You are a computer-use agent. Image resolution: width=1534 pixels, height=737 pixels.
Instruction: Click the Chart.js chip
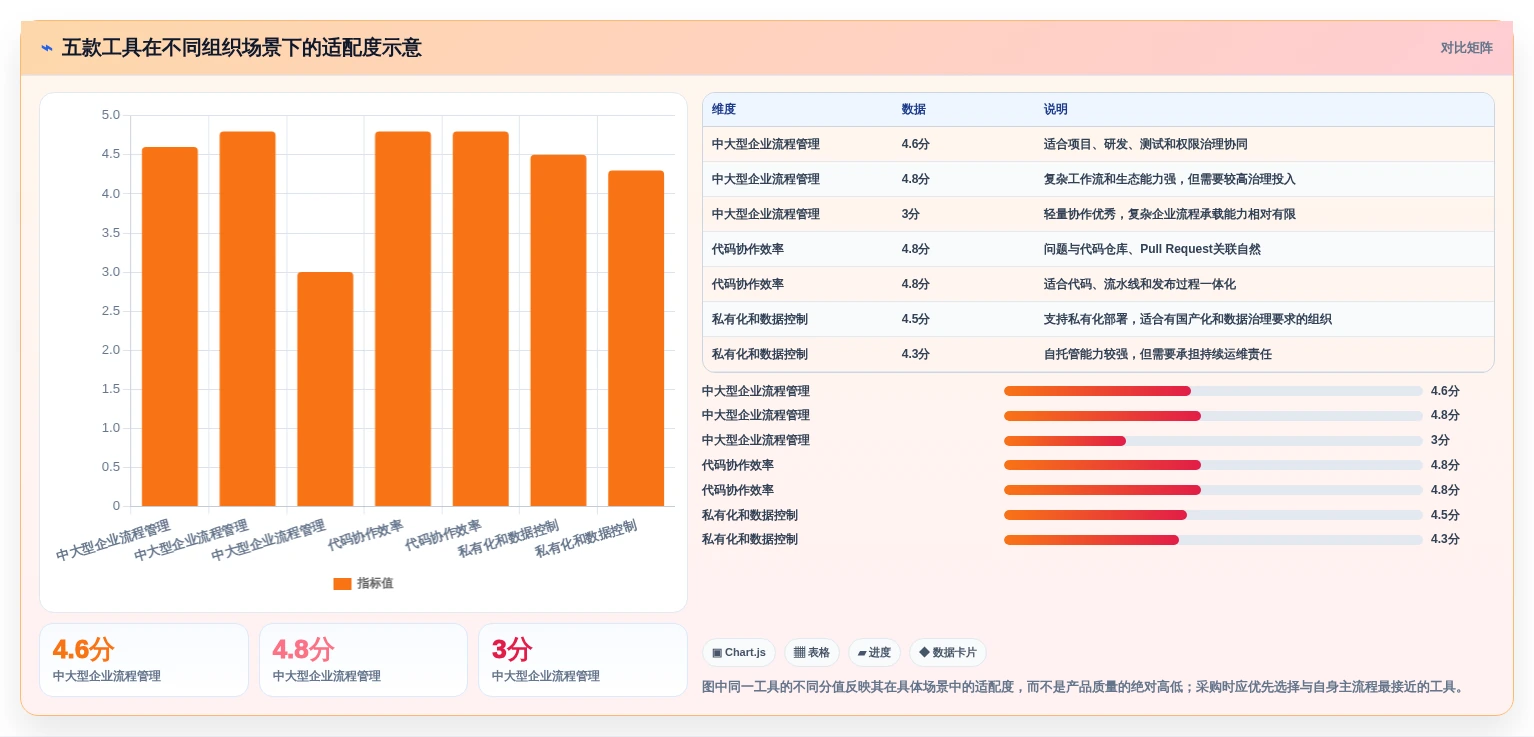pyautogui.click(x=739, y=653)
